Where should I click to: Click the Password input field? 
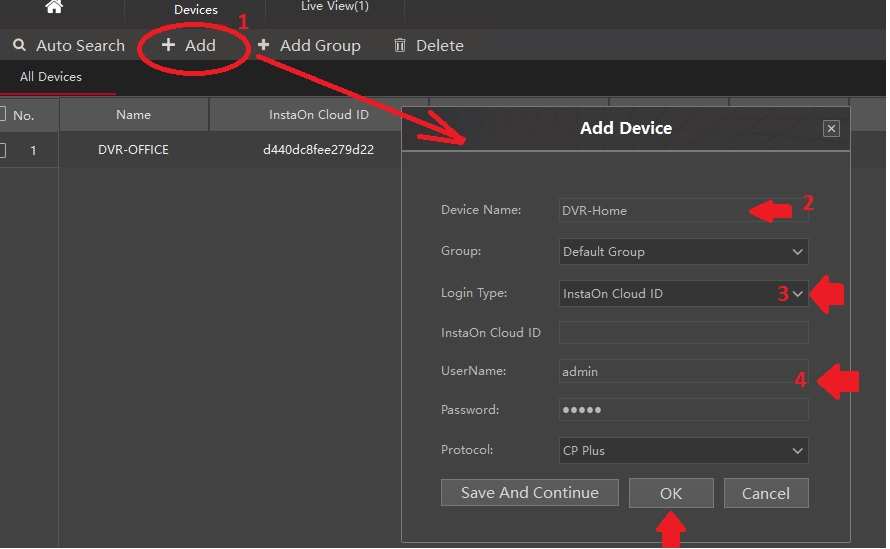(683, 410)
